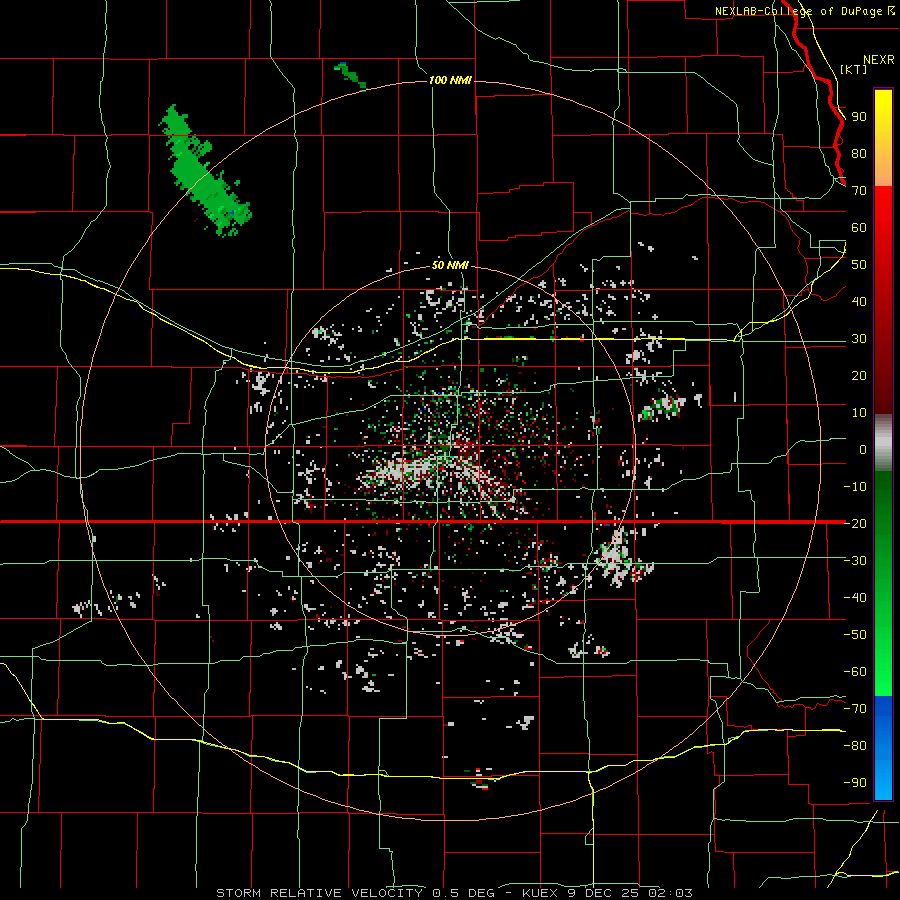900x900 pixels.
Task: Click the STORM RELATIVE VELOCITY caption text
Action: point(321,893)
